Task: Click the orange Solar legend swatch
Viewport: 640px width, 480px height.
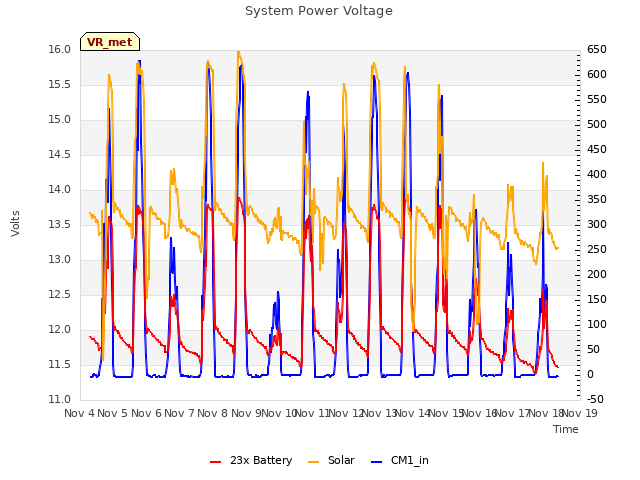Action: [313, 462]
